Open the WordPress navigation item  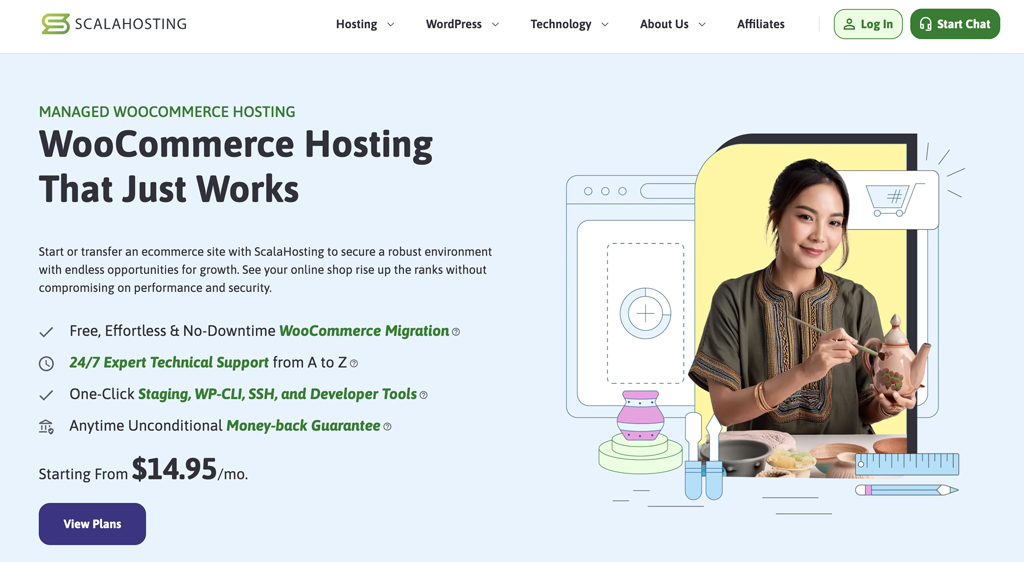454,24
